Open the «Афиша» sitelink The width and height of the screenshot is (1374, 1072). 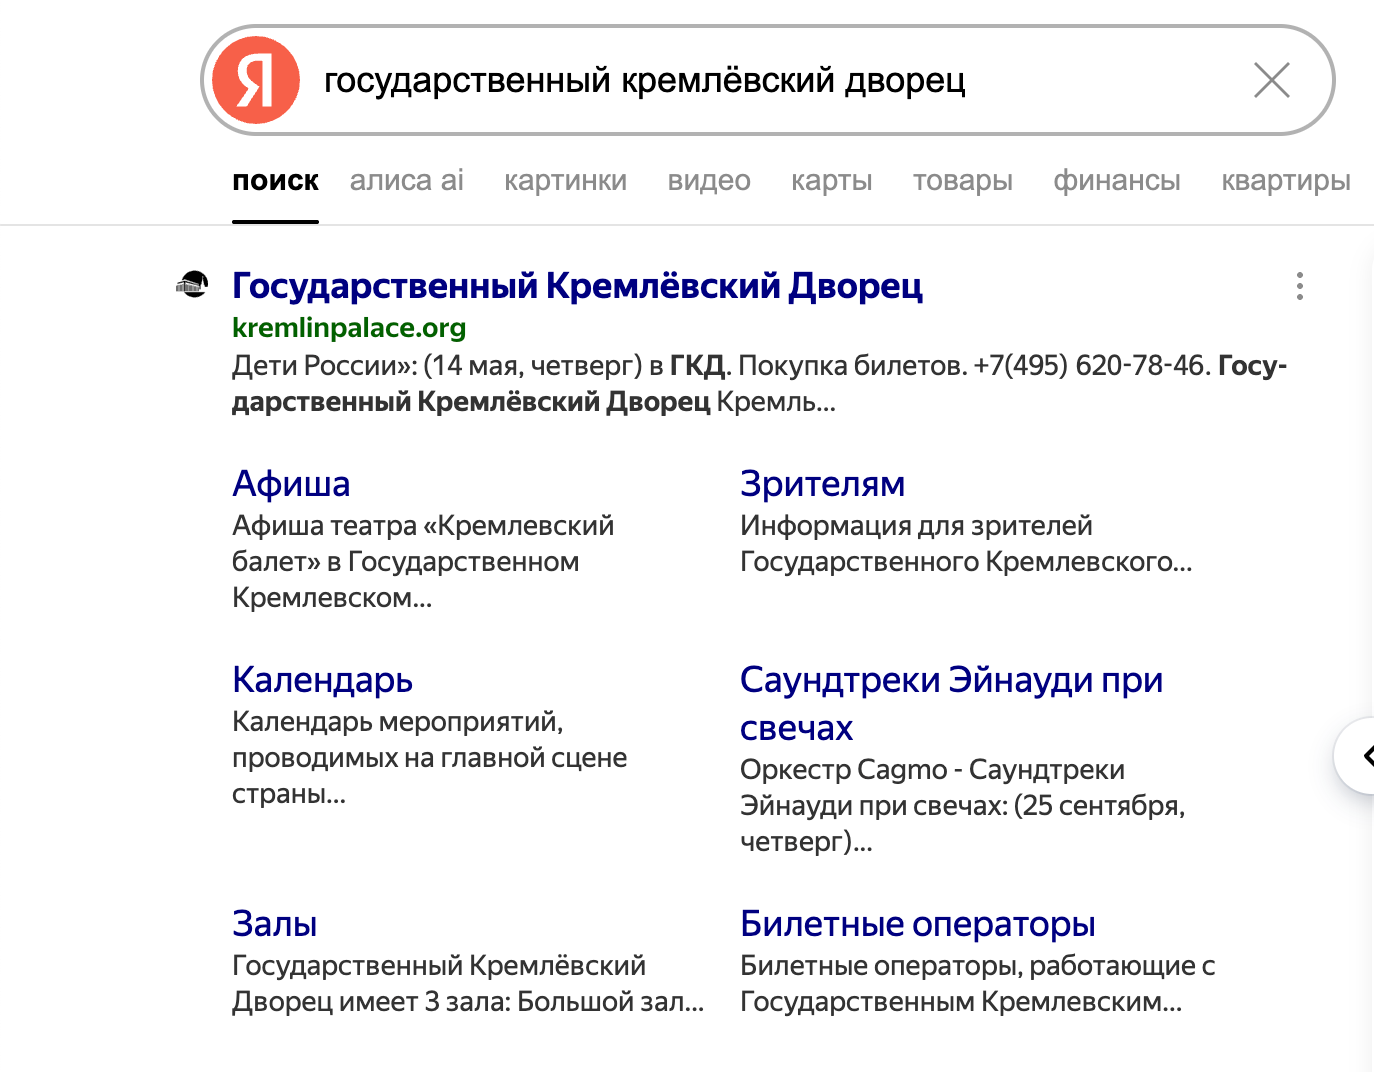[x=291, y=484]
